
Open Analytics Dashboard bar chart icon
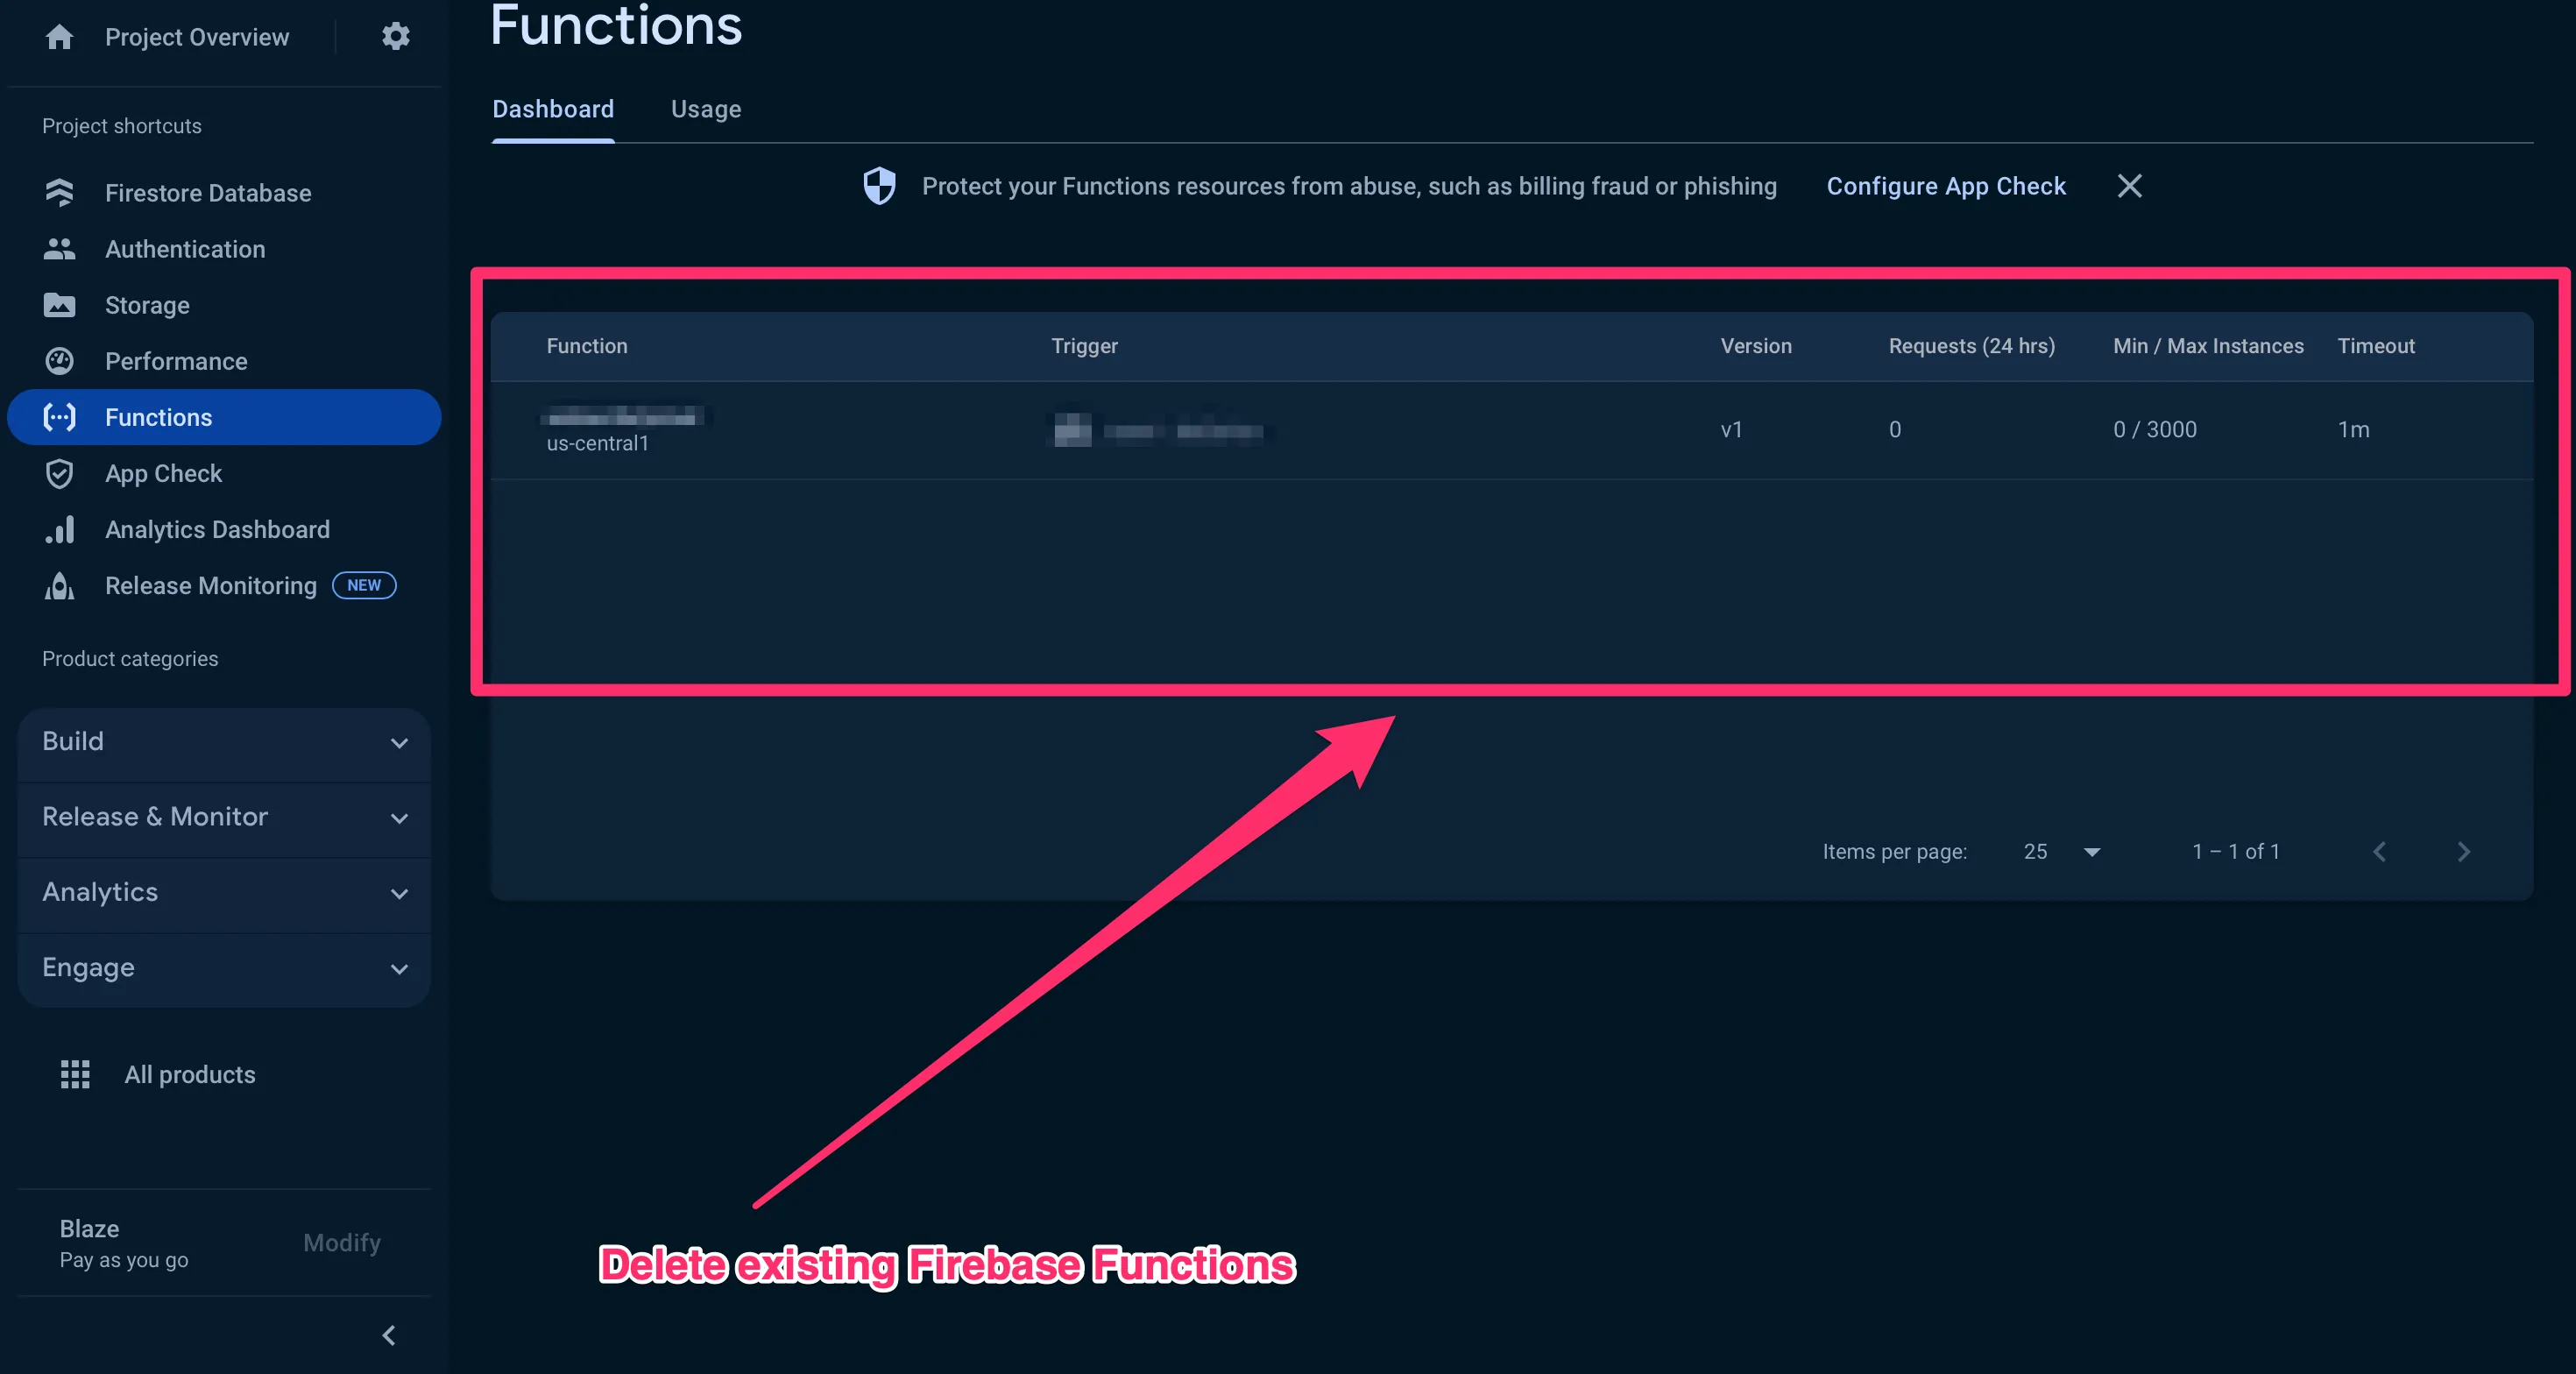coord(60,529)
